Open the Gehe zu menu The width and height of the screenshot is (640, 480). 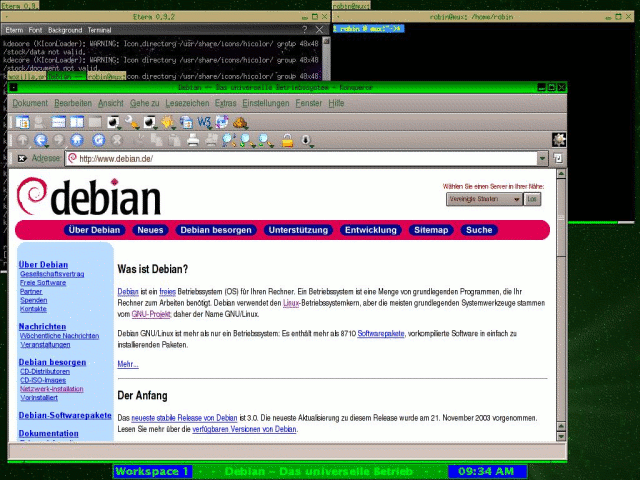[x=144, y=103]
